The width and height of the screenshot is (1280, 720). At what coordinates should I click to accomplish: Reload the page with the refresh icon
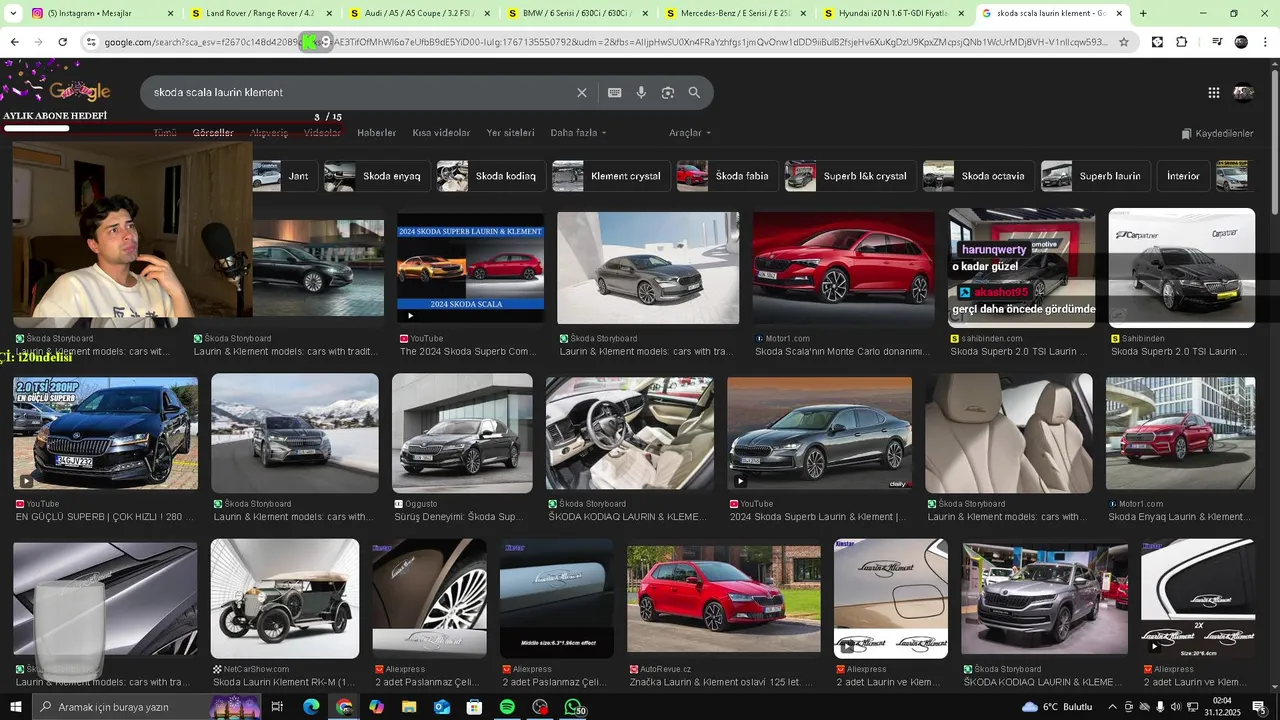click(62, 42)
